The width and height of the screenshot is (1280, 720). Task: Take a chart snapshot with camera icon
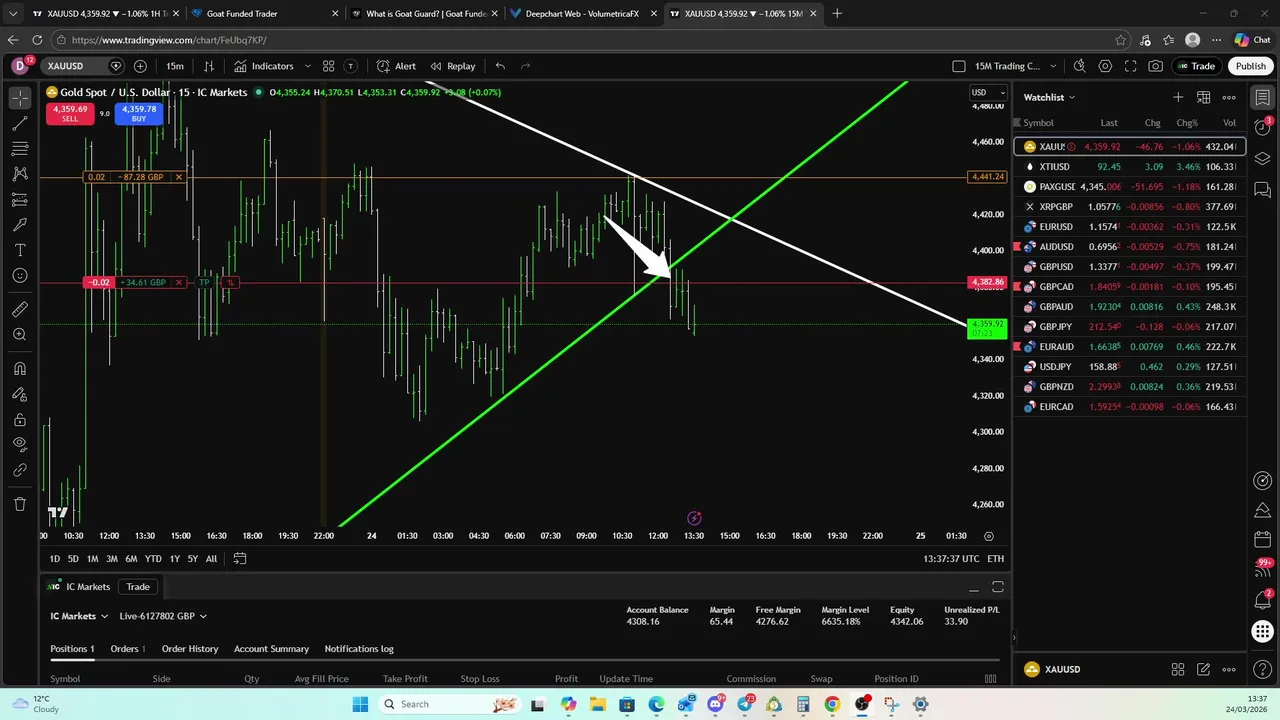[x=1156, y=66]
